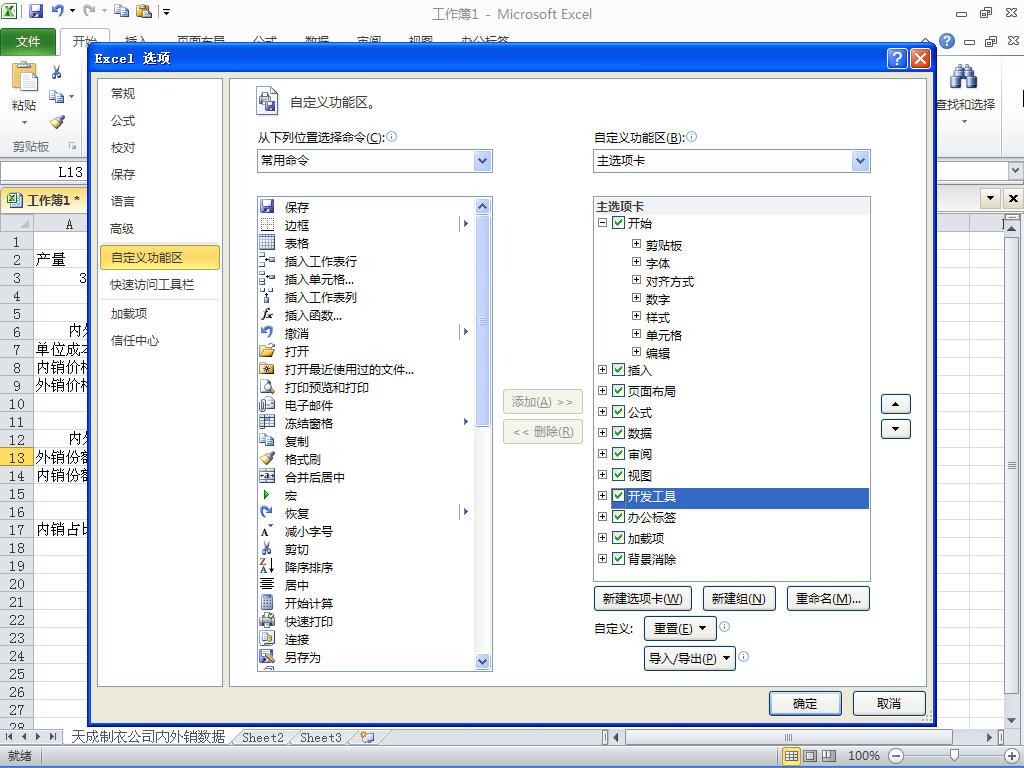Expand the 剪贴板 group node

point(636,244)
